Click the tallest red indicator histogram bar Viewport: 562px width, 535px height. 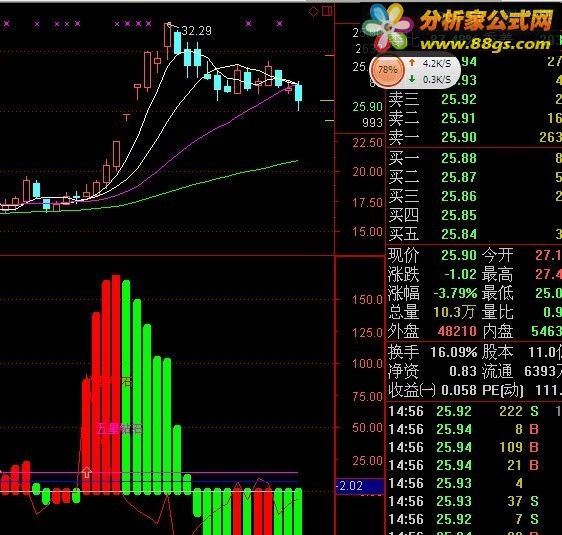click(116, 384)
